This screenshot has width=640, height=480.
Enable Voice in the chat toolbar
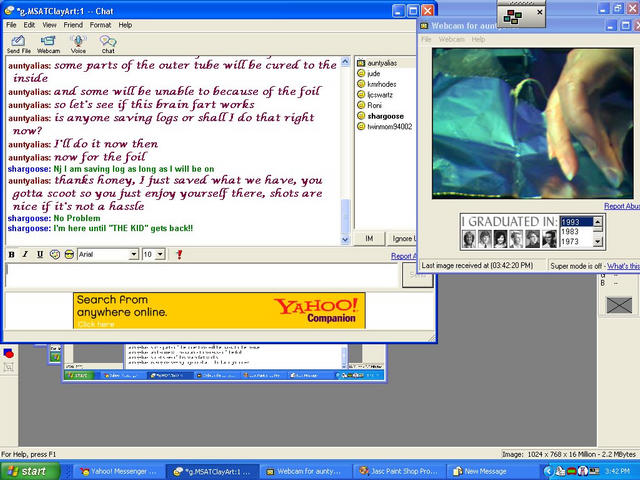(x=78, y=44)
